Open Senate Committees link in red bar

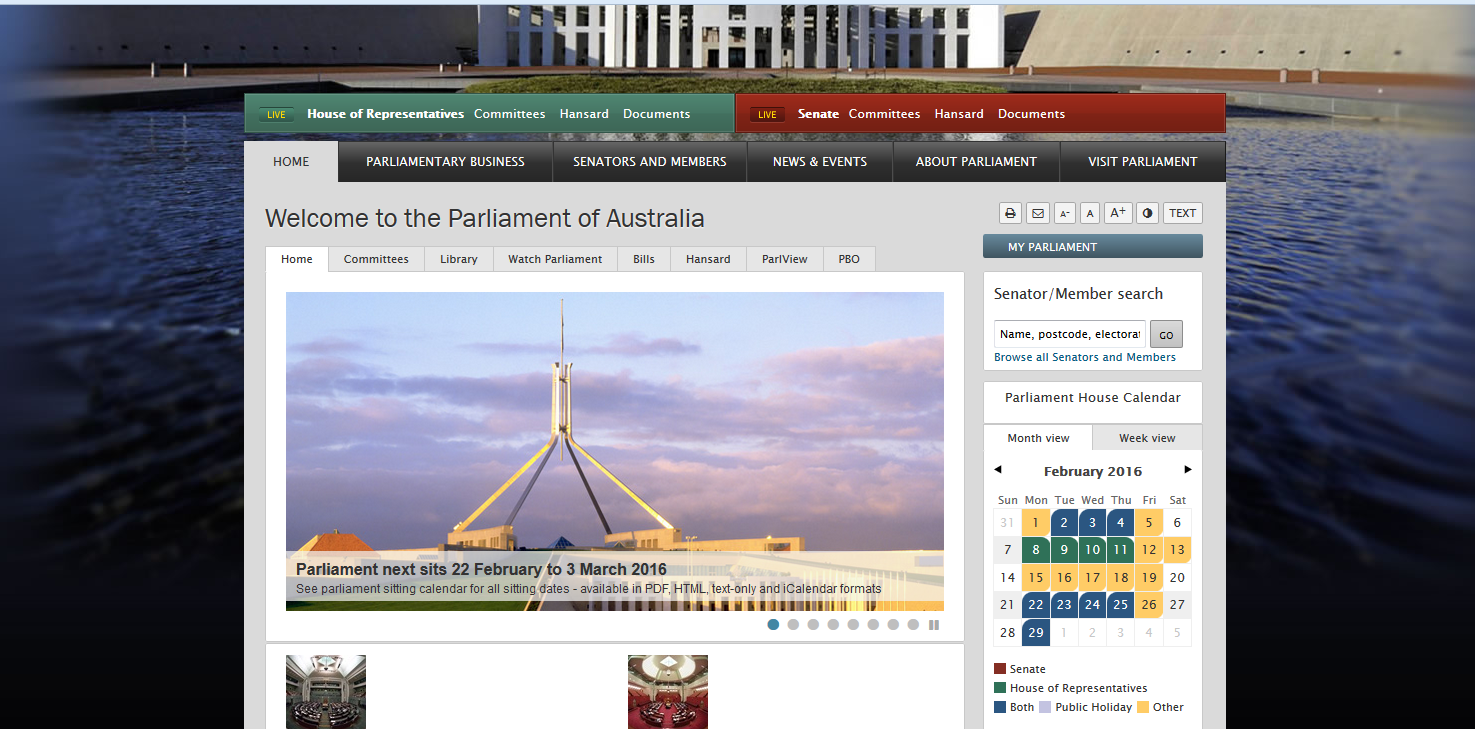pos(884,114)
